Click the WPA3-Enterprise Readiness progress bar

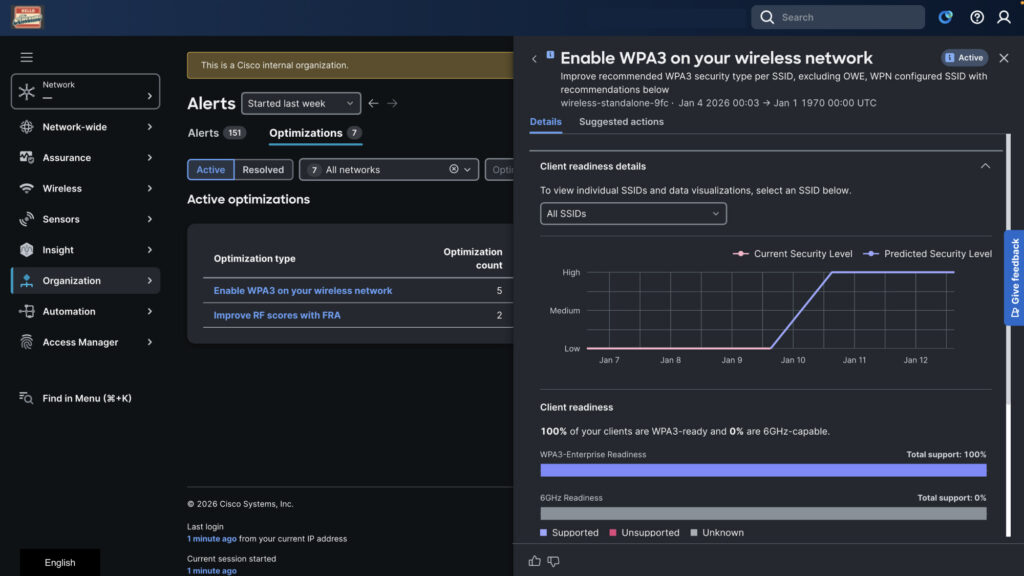[763, 470]
